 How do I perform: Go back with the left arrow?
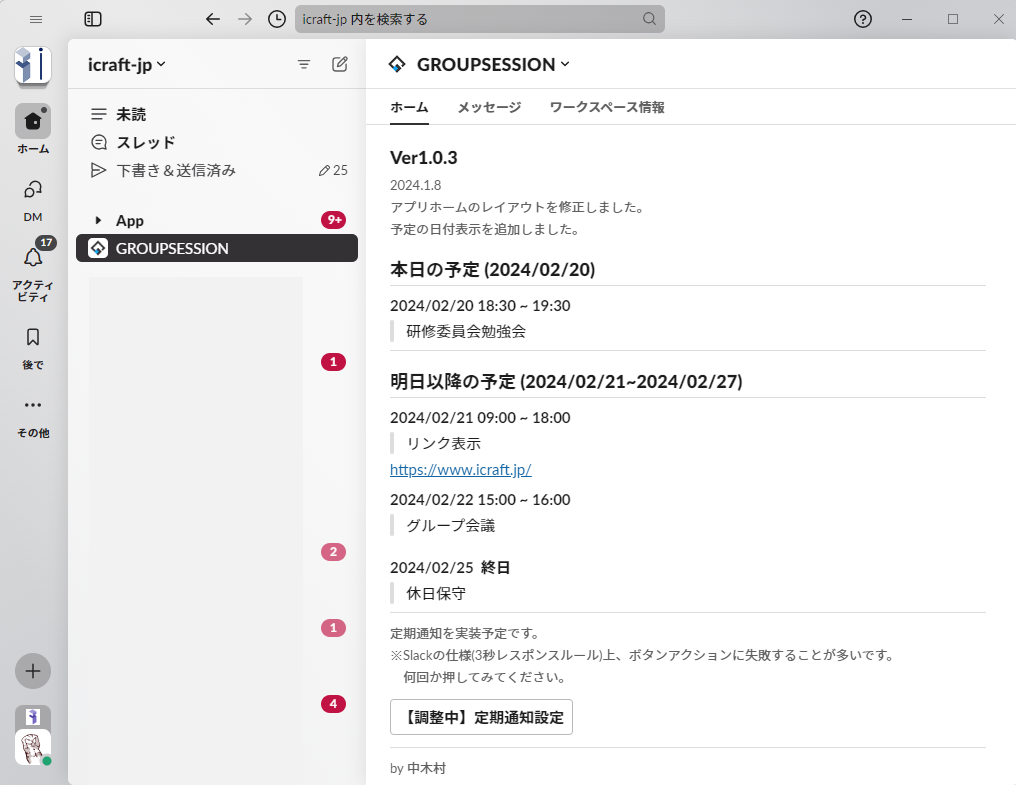click(213, 19)
